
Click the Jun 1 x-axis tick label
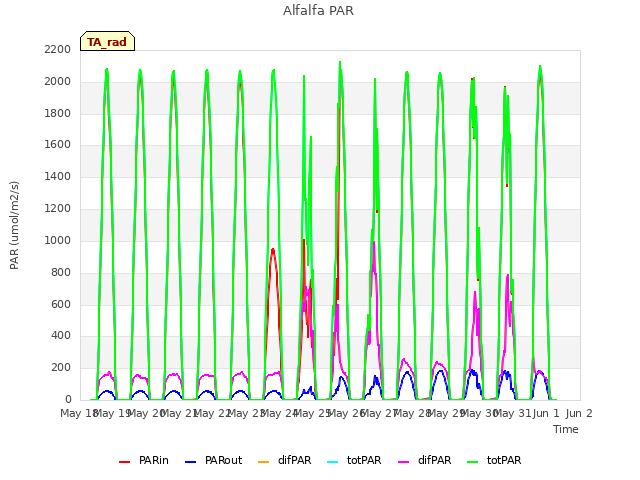[546, 413]
